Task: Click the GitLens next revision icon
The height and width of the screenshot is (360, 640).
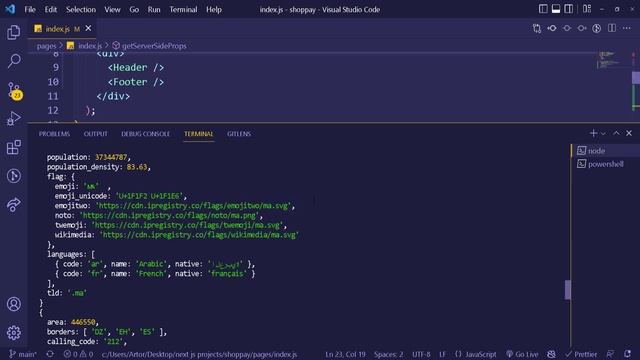Action: [582, 29]
